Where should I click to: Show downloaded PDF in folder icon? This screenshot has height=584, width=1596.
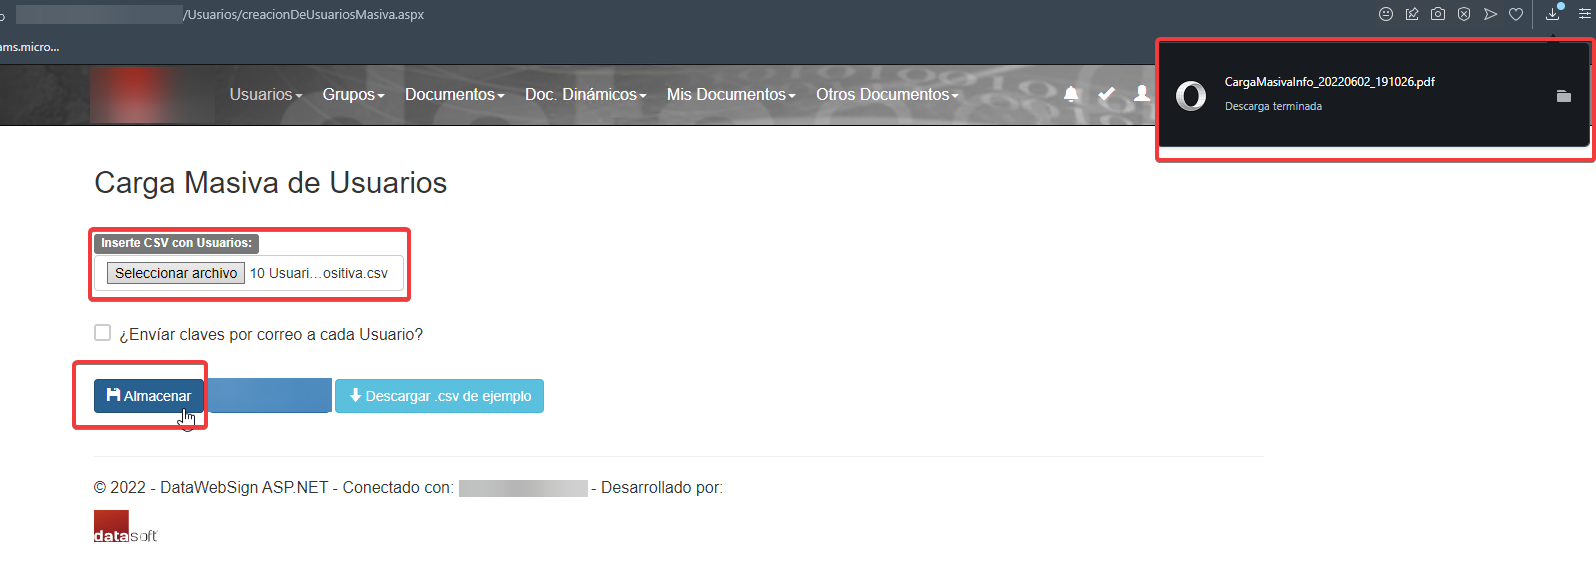(x=1564, y=96)
